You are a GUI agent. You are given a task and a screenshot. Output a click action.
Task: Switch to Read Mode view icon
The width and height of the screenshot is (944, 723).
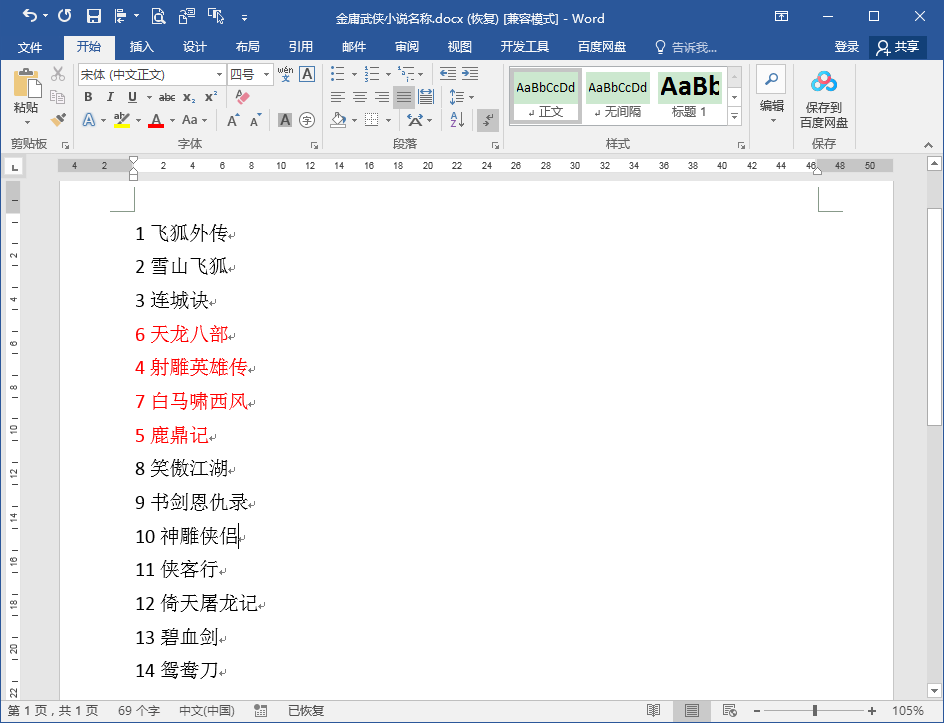click(653, 711)
